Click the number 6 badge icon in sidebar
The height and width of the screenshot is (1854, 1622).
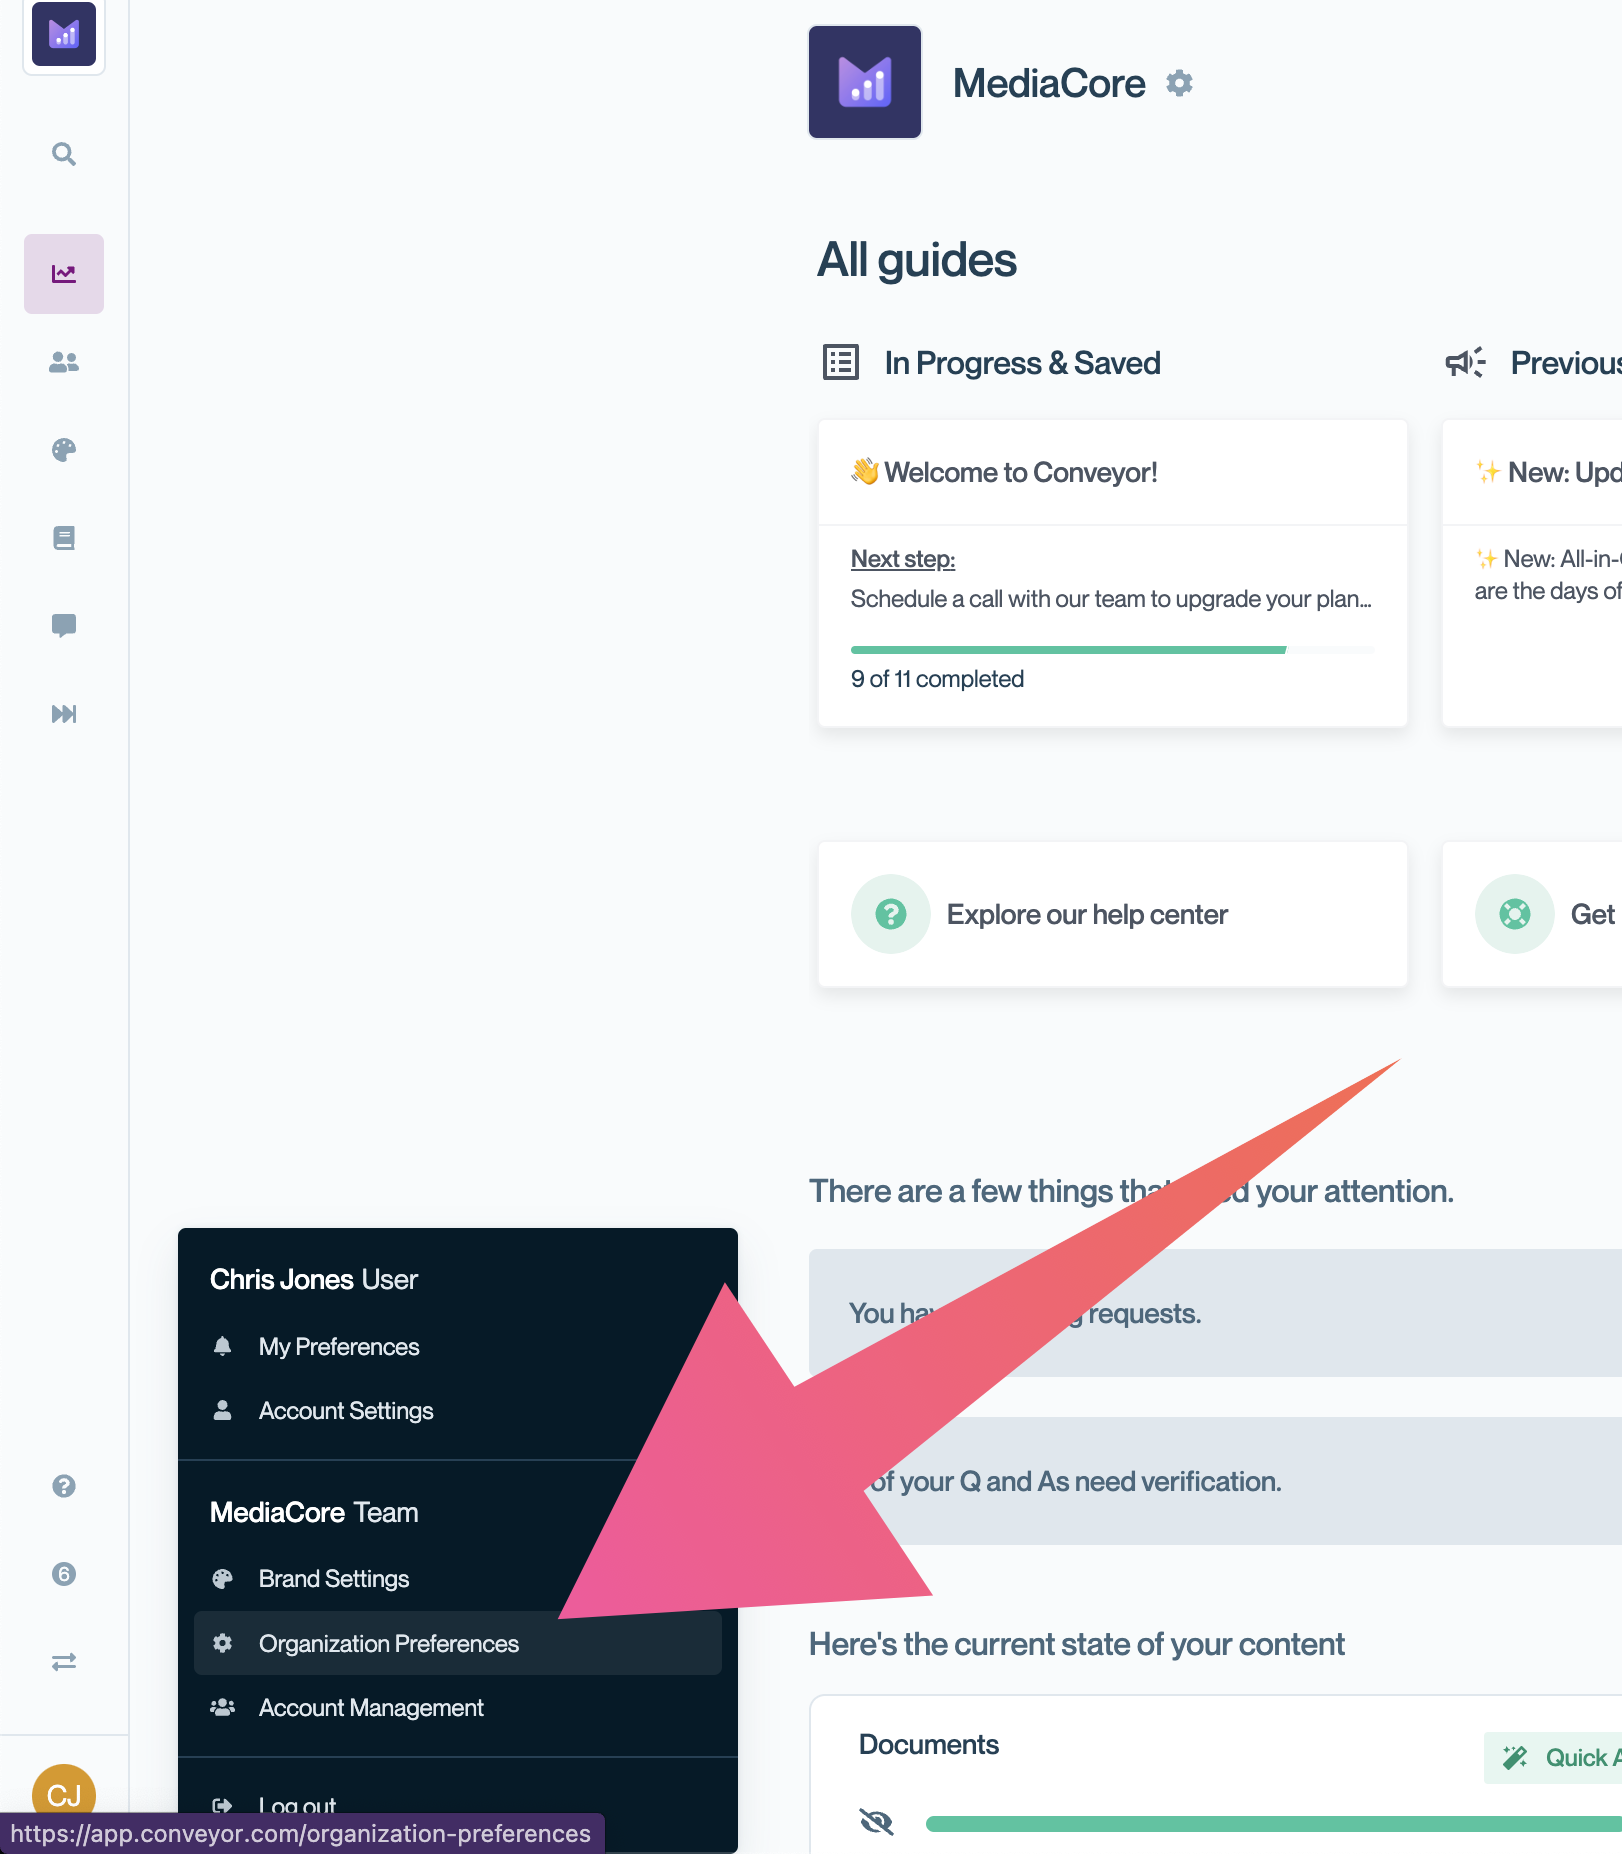click(64, 1574)
